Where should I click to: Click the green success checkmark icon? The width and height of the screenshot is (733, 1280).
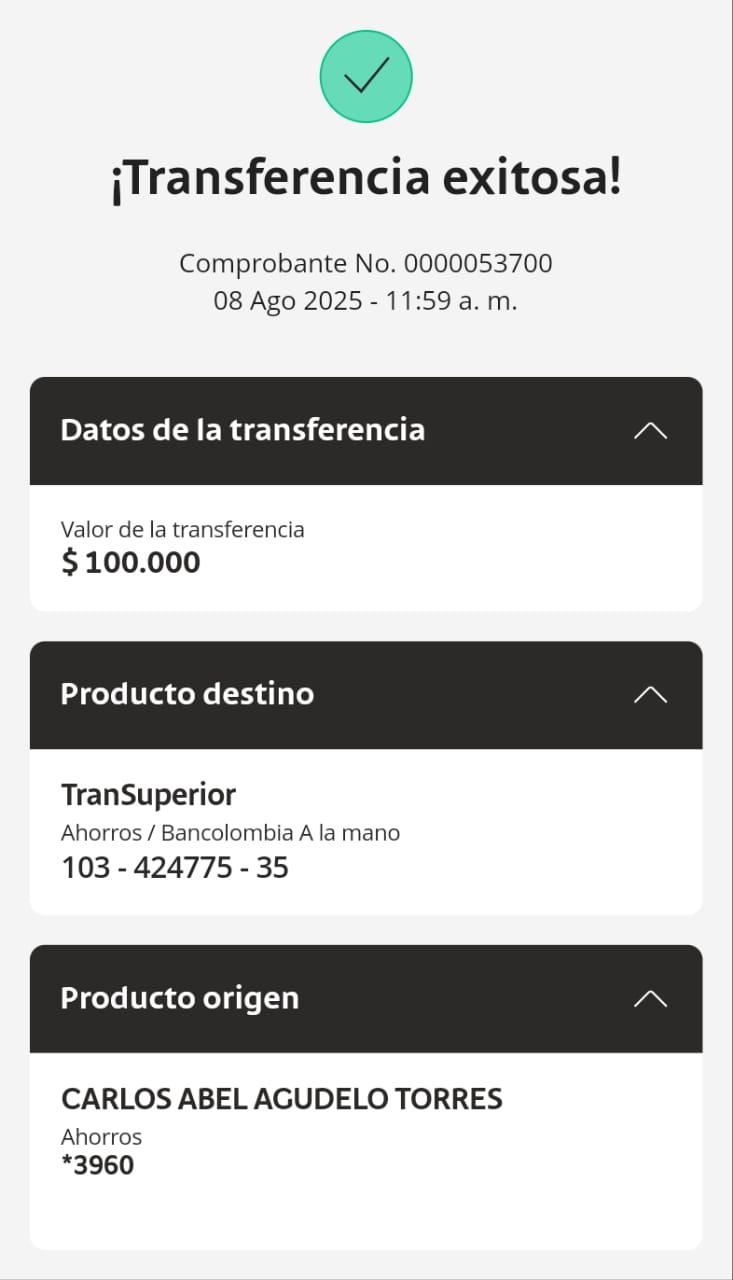(366, 77)
